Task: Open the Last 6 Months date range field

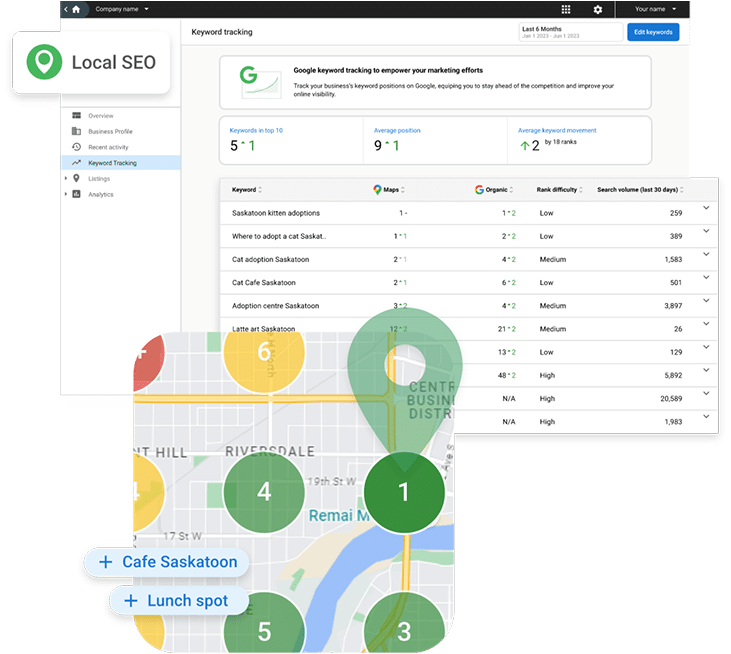Action: [x=570, y=32]
